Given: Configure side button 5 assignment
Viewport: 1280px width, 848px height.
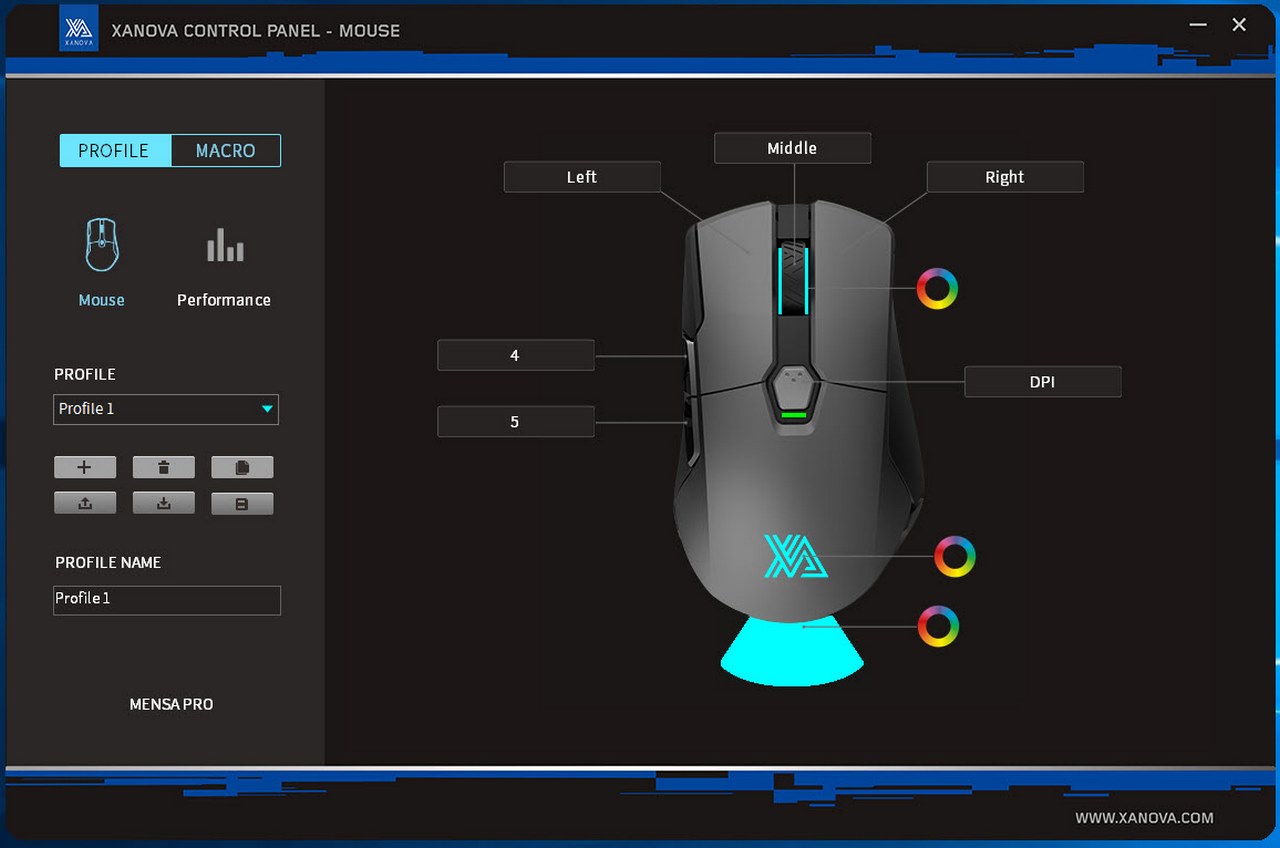Looking at the screenshot, I should (516, 422).
